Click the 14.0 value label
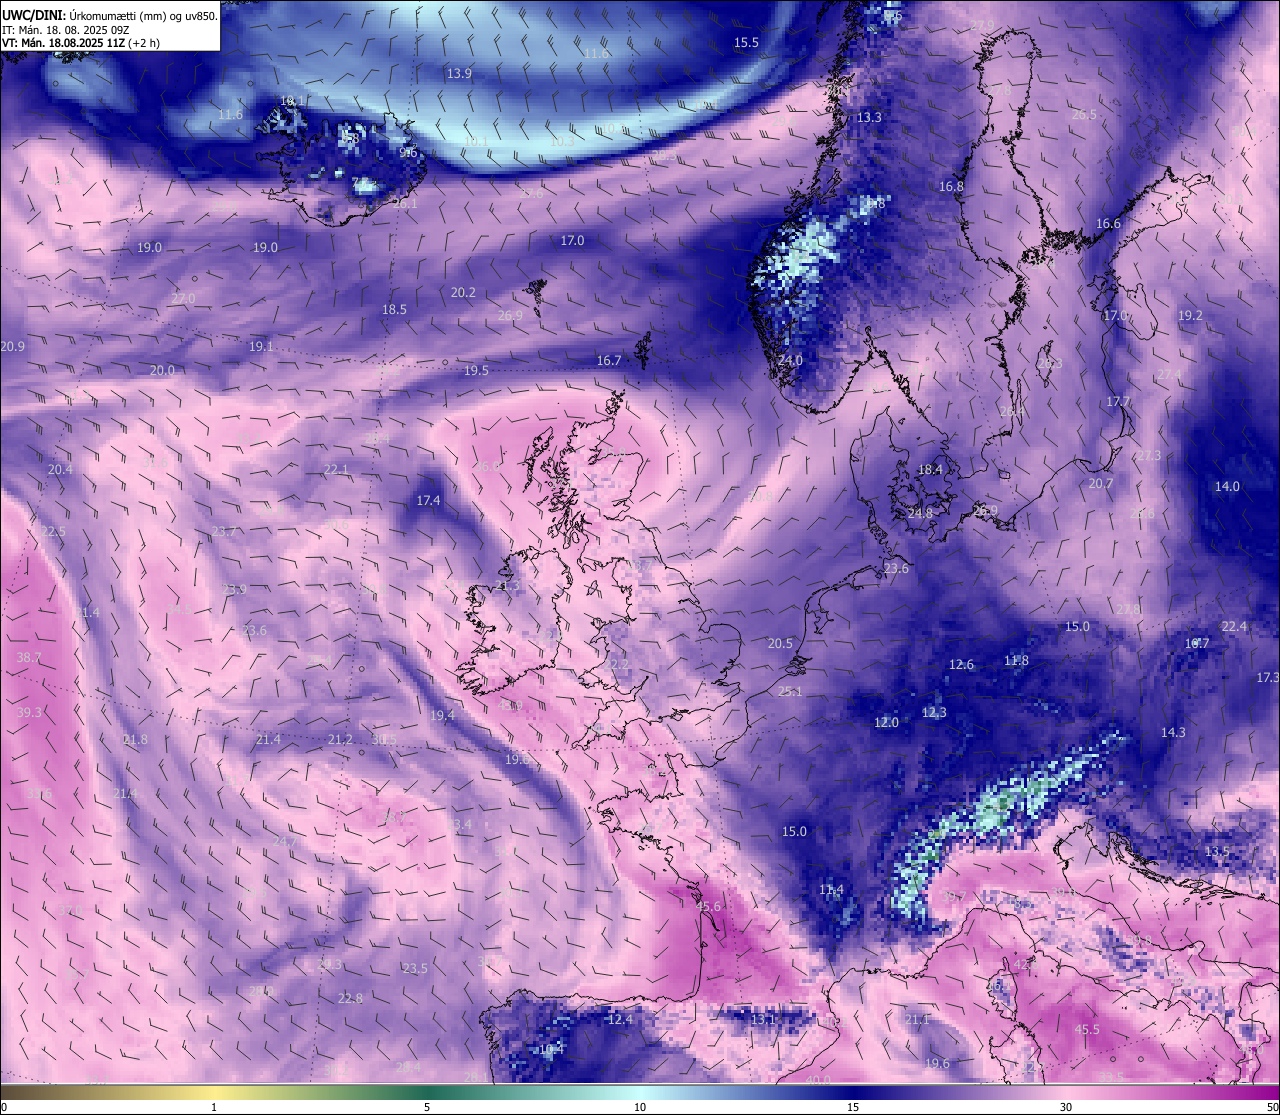The height and width of the screenshot is (1115, 1280). (1227, 487)
